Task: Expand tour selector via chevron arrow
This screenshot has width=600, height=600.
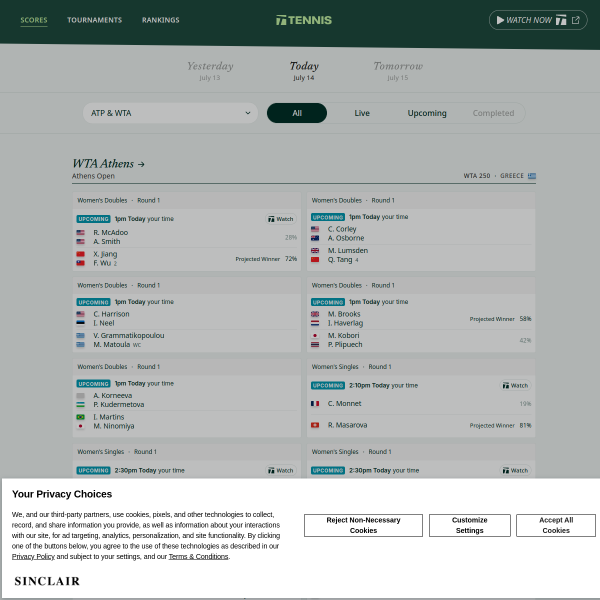Action: pyautogui.click(x=248, y=113)
